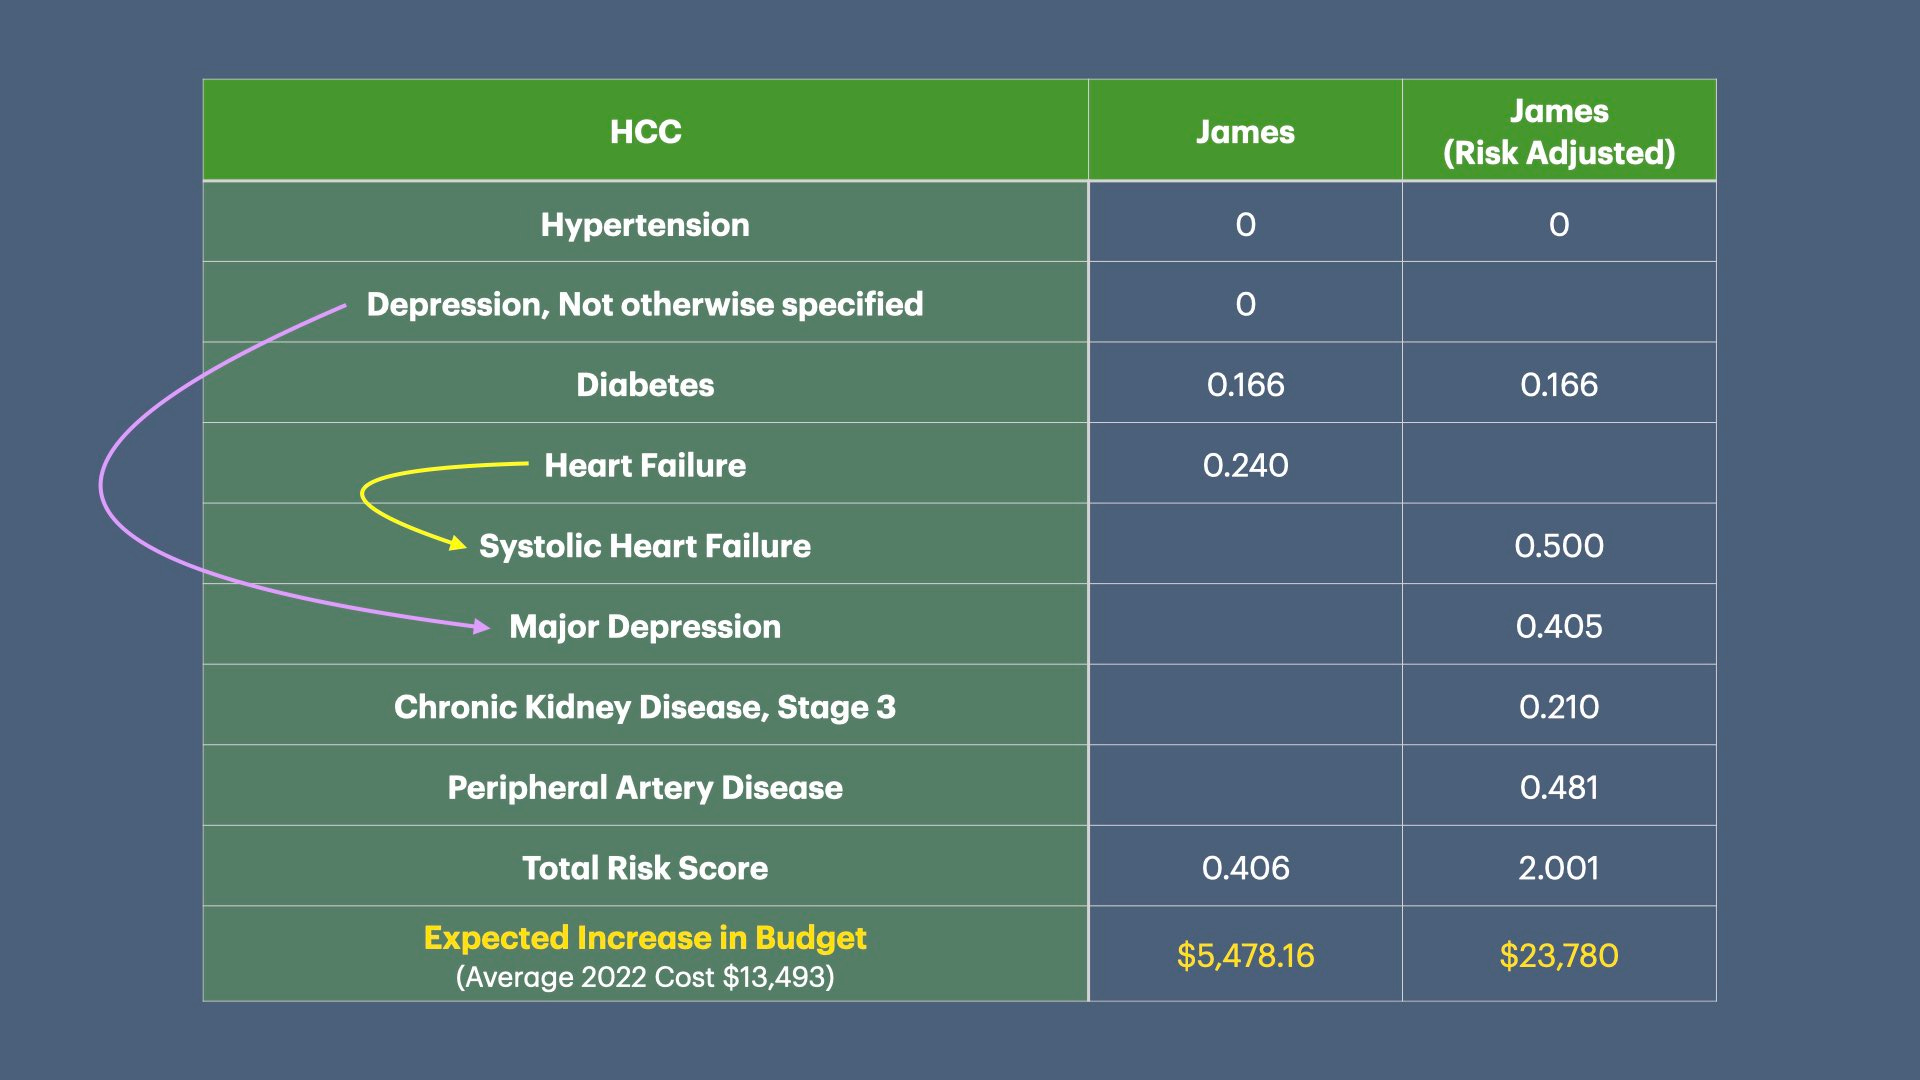Click the budget amount $23,780
Screen dimensions: 1920x1080
click(x=1559, y=956)
